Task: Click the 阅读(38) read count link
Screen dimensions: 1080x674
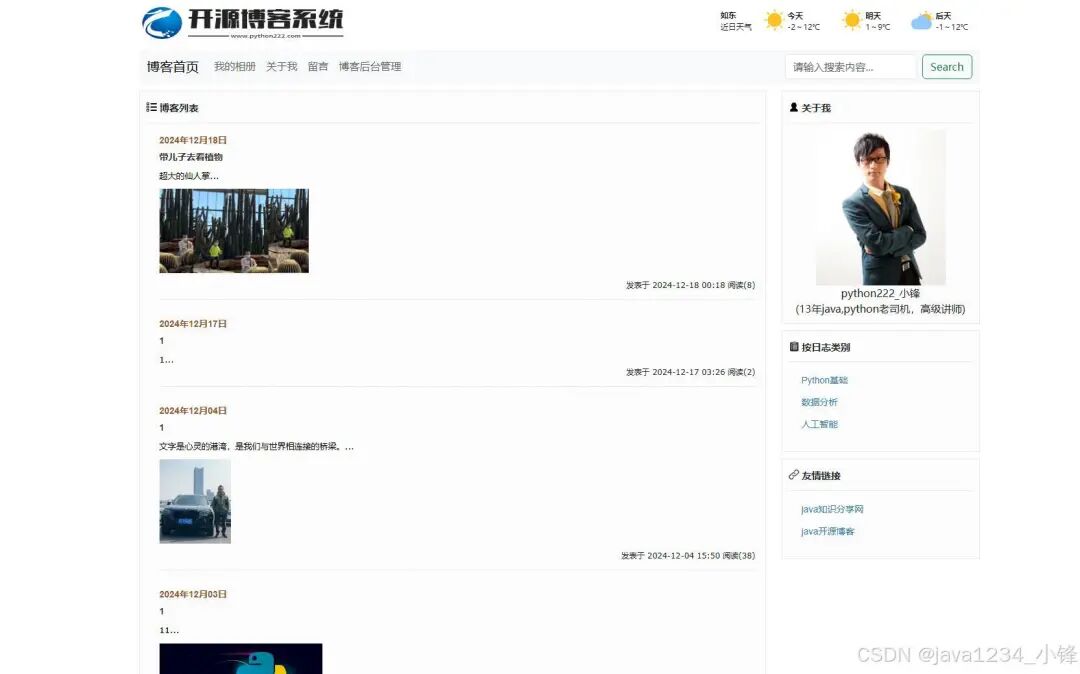Action: (740, 555)
